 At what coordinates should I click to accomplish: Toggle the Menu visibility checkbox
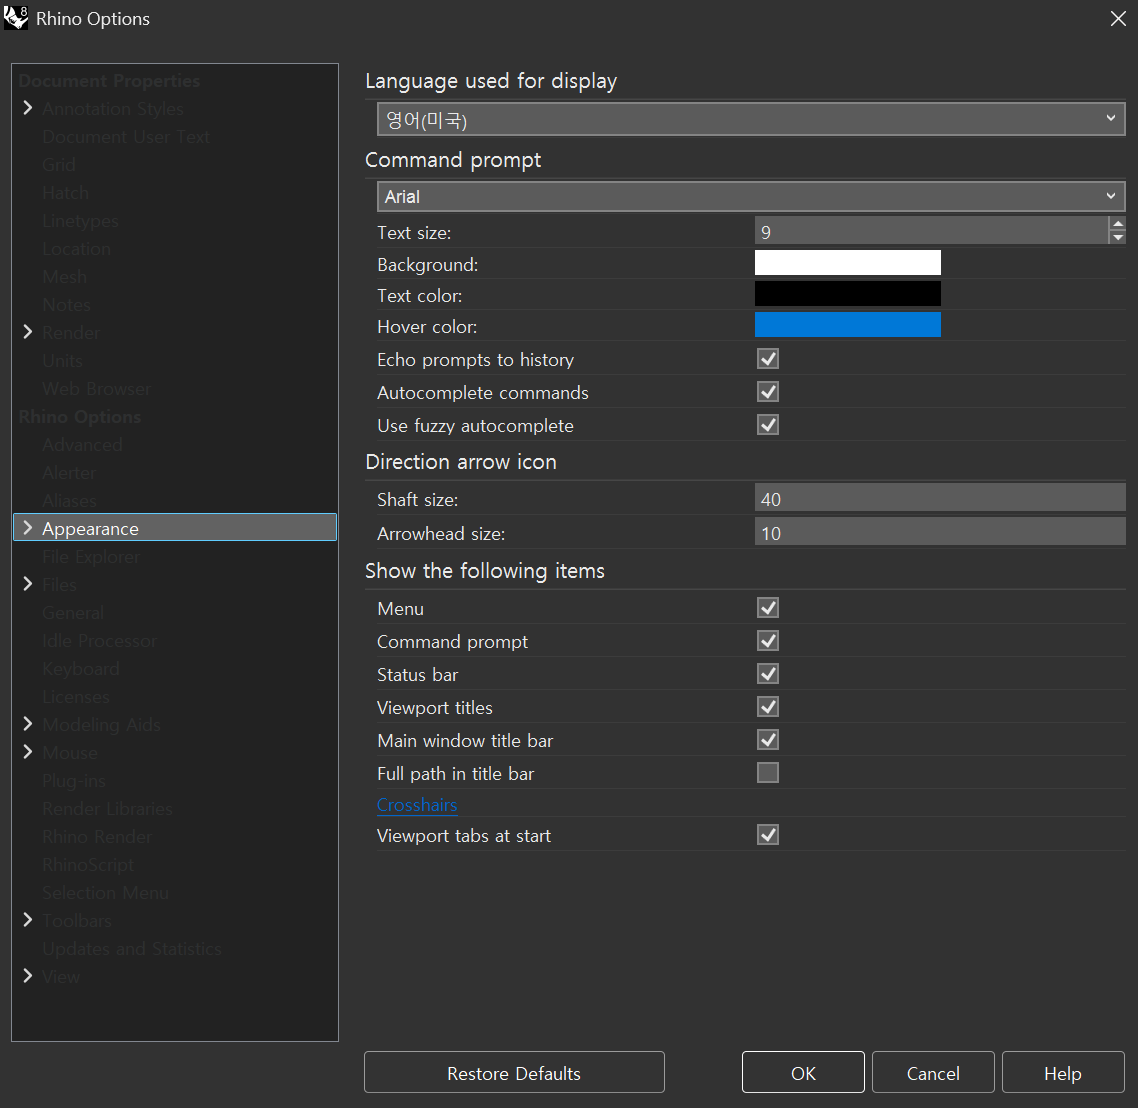pyautogui.click(x=768, y=608)
